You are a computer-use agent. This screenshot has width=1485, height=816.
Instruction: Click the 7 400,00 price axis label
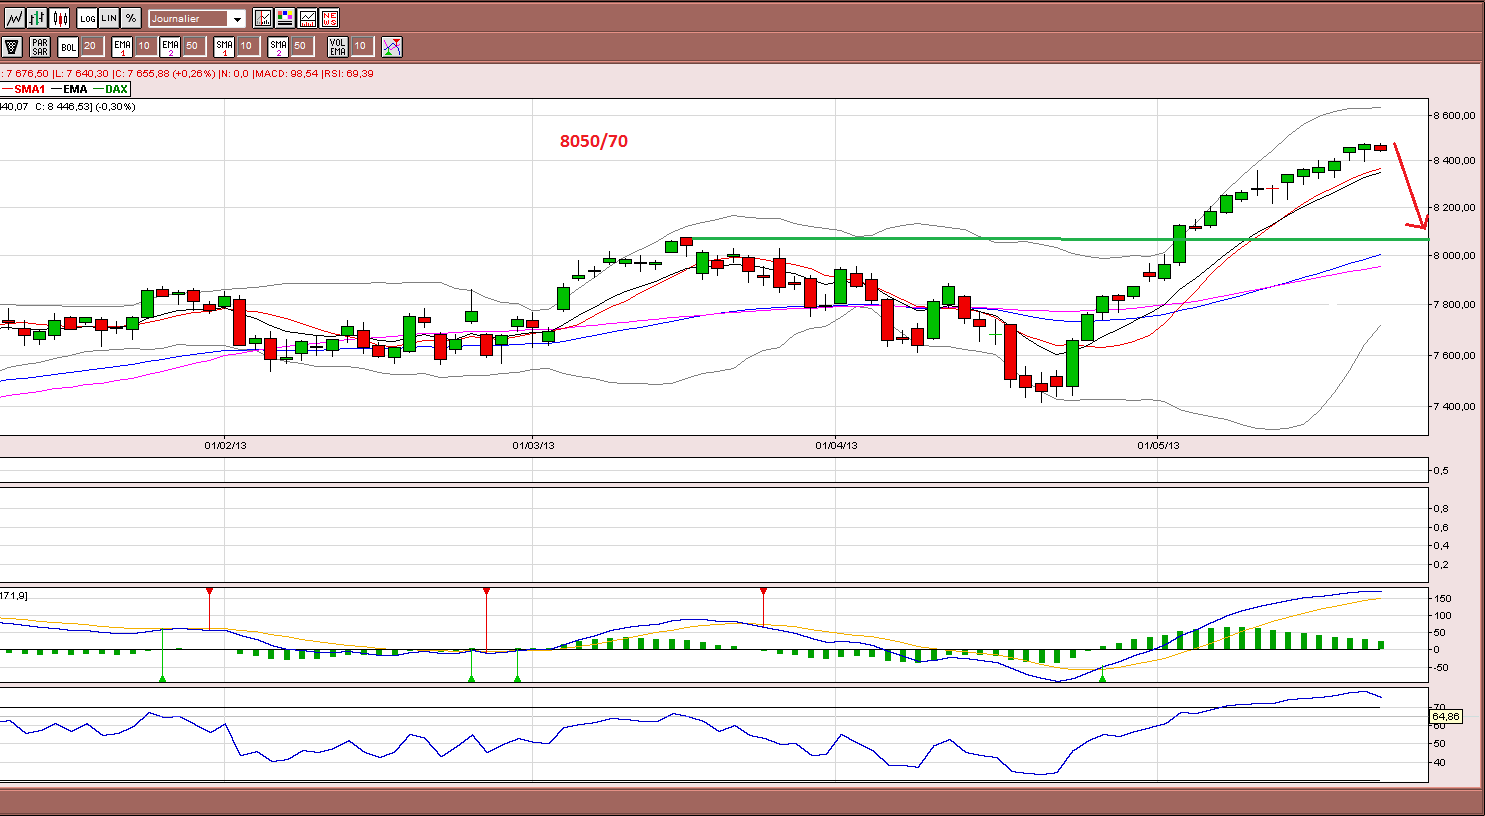pos(1455,406)
